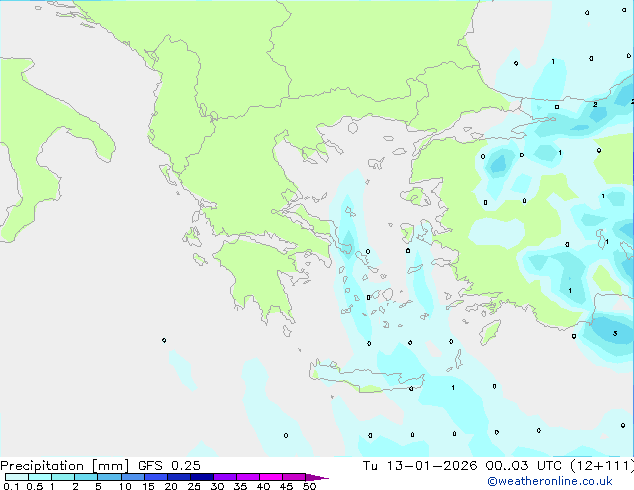
Task: Click the '40' legend scale label
Action: 263,486
